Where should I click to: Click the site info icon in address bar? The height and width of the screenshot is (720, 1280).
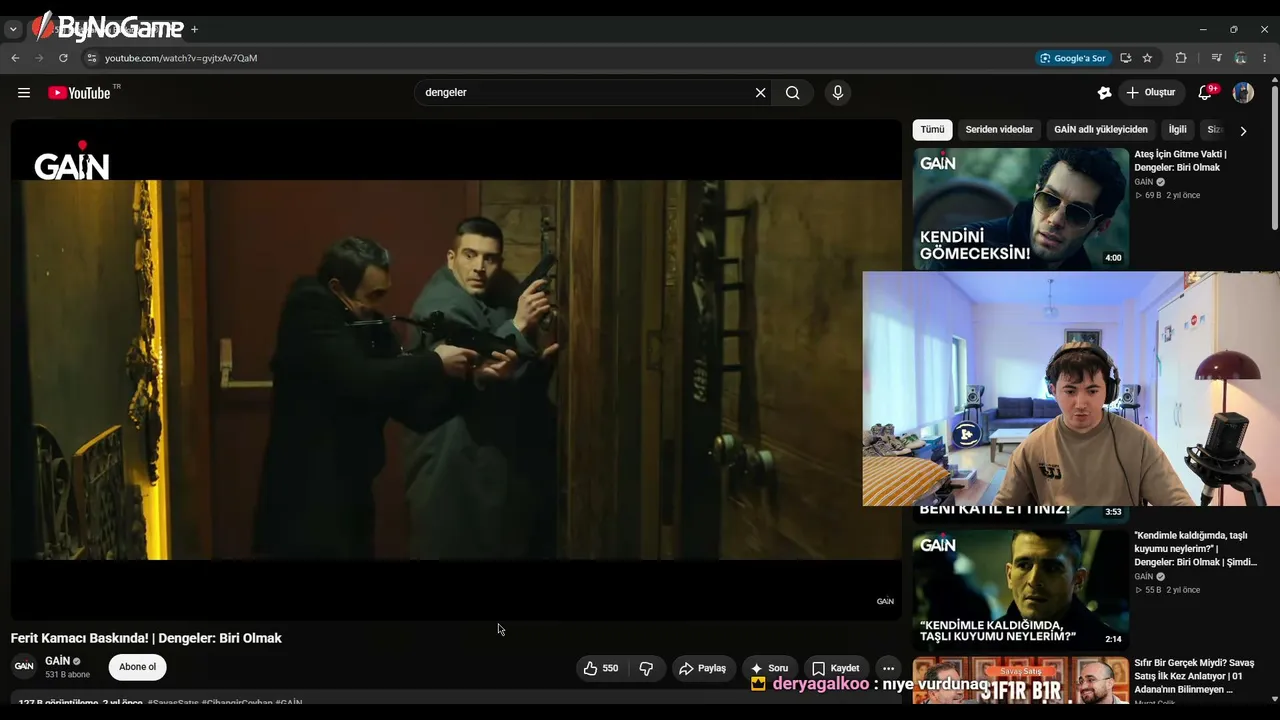pos(91,58)
